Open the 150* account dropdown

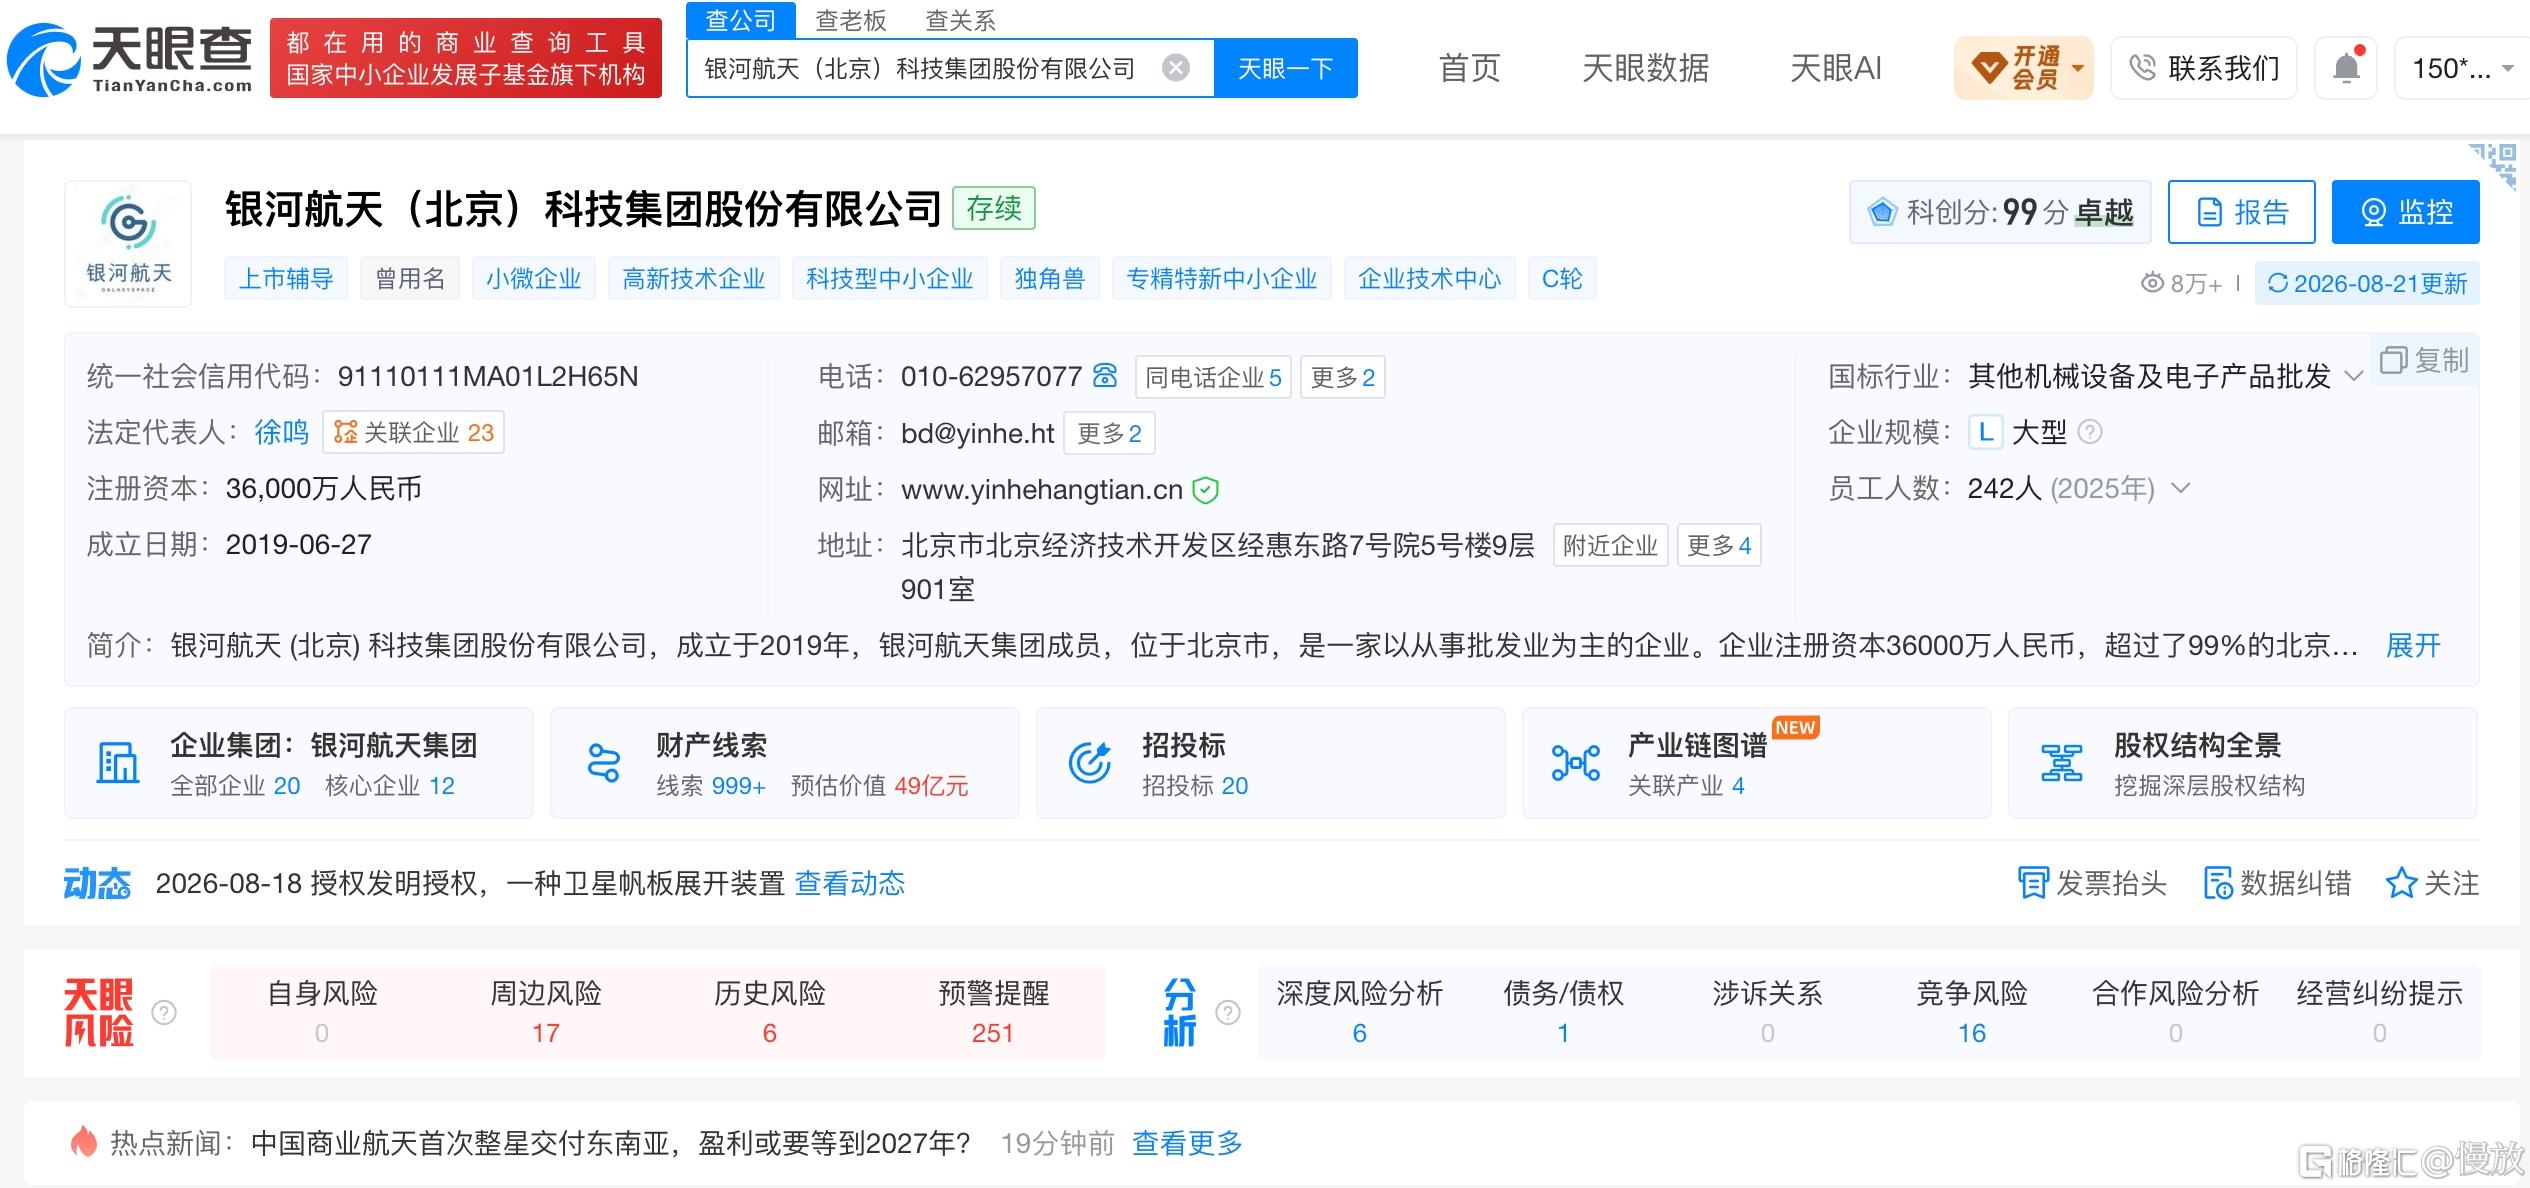tap(2462, 68)
